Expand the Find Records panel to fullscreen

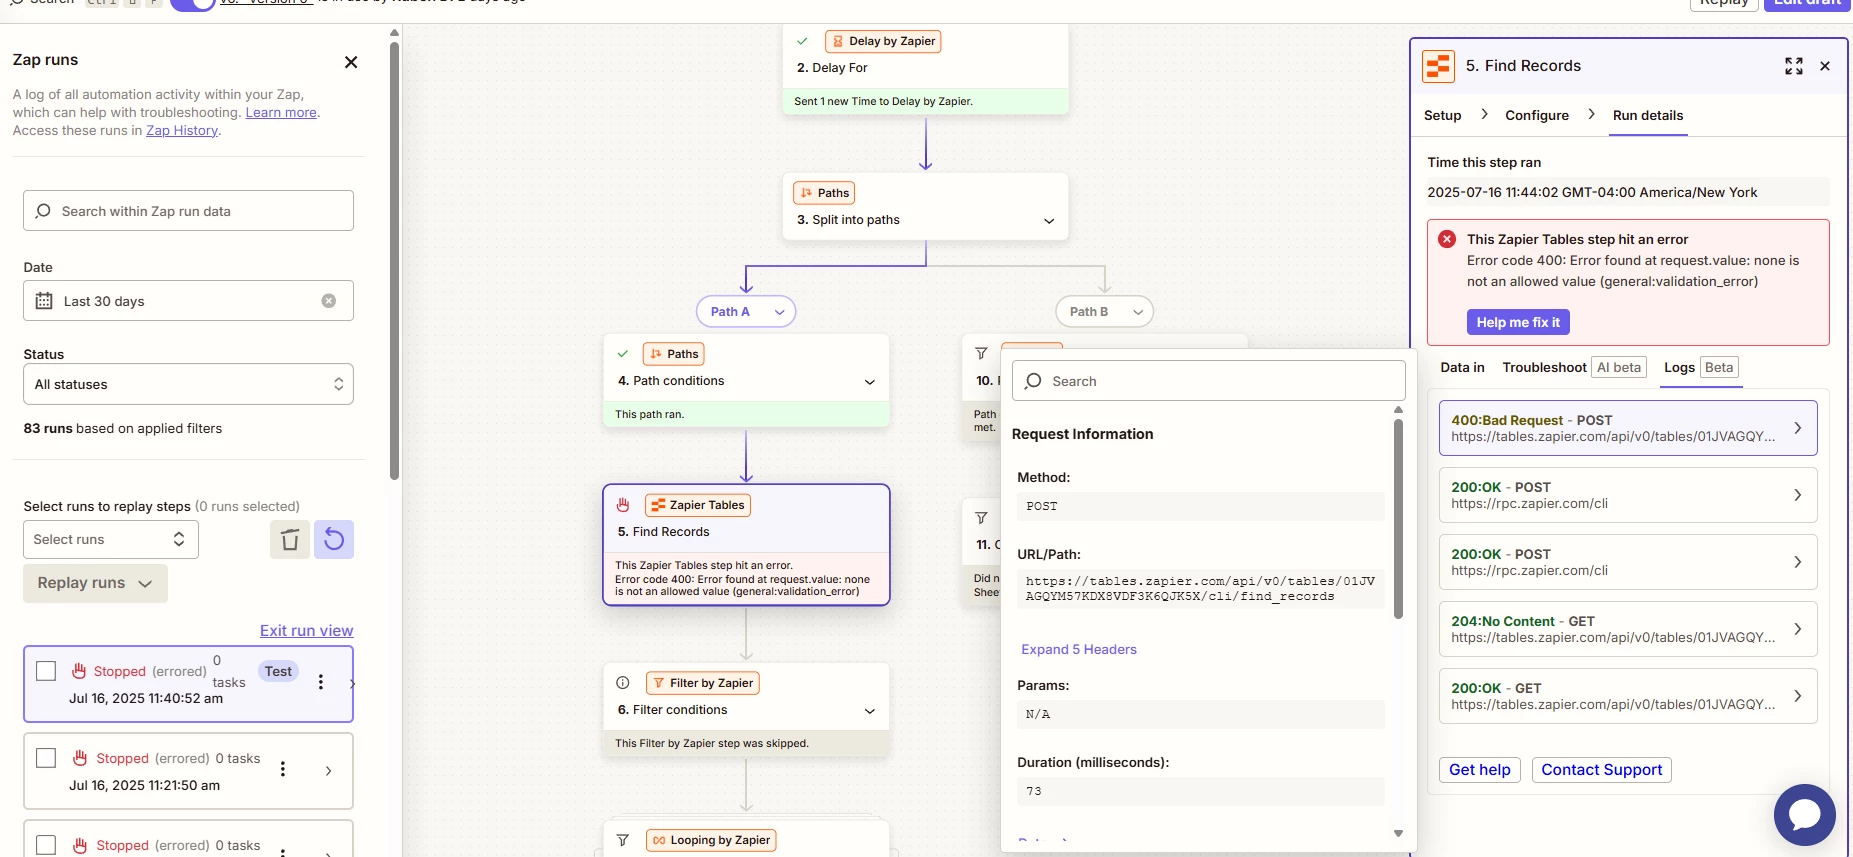point(1794,66)
